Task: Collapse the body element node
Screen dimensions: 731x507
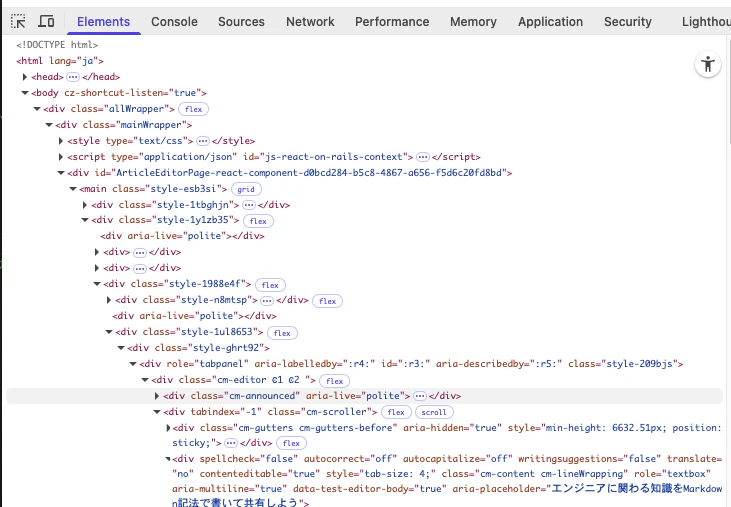Action: [x=25, y=93]
